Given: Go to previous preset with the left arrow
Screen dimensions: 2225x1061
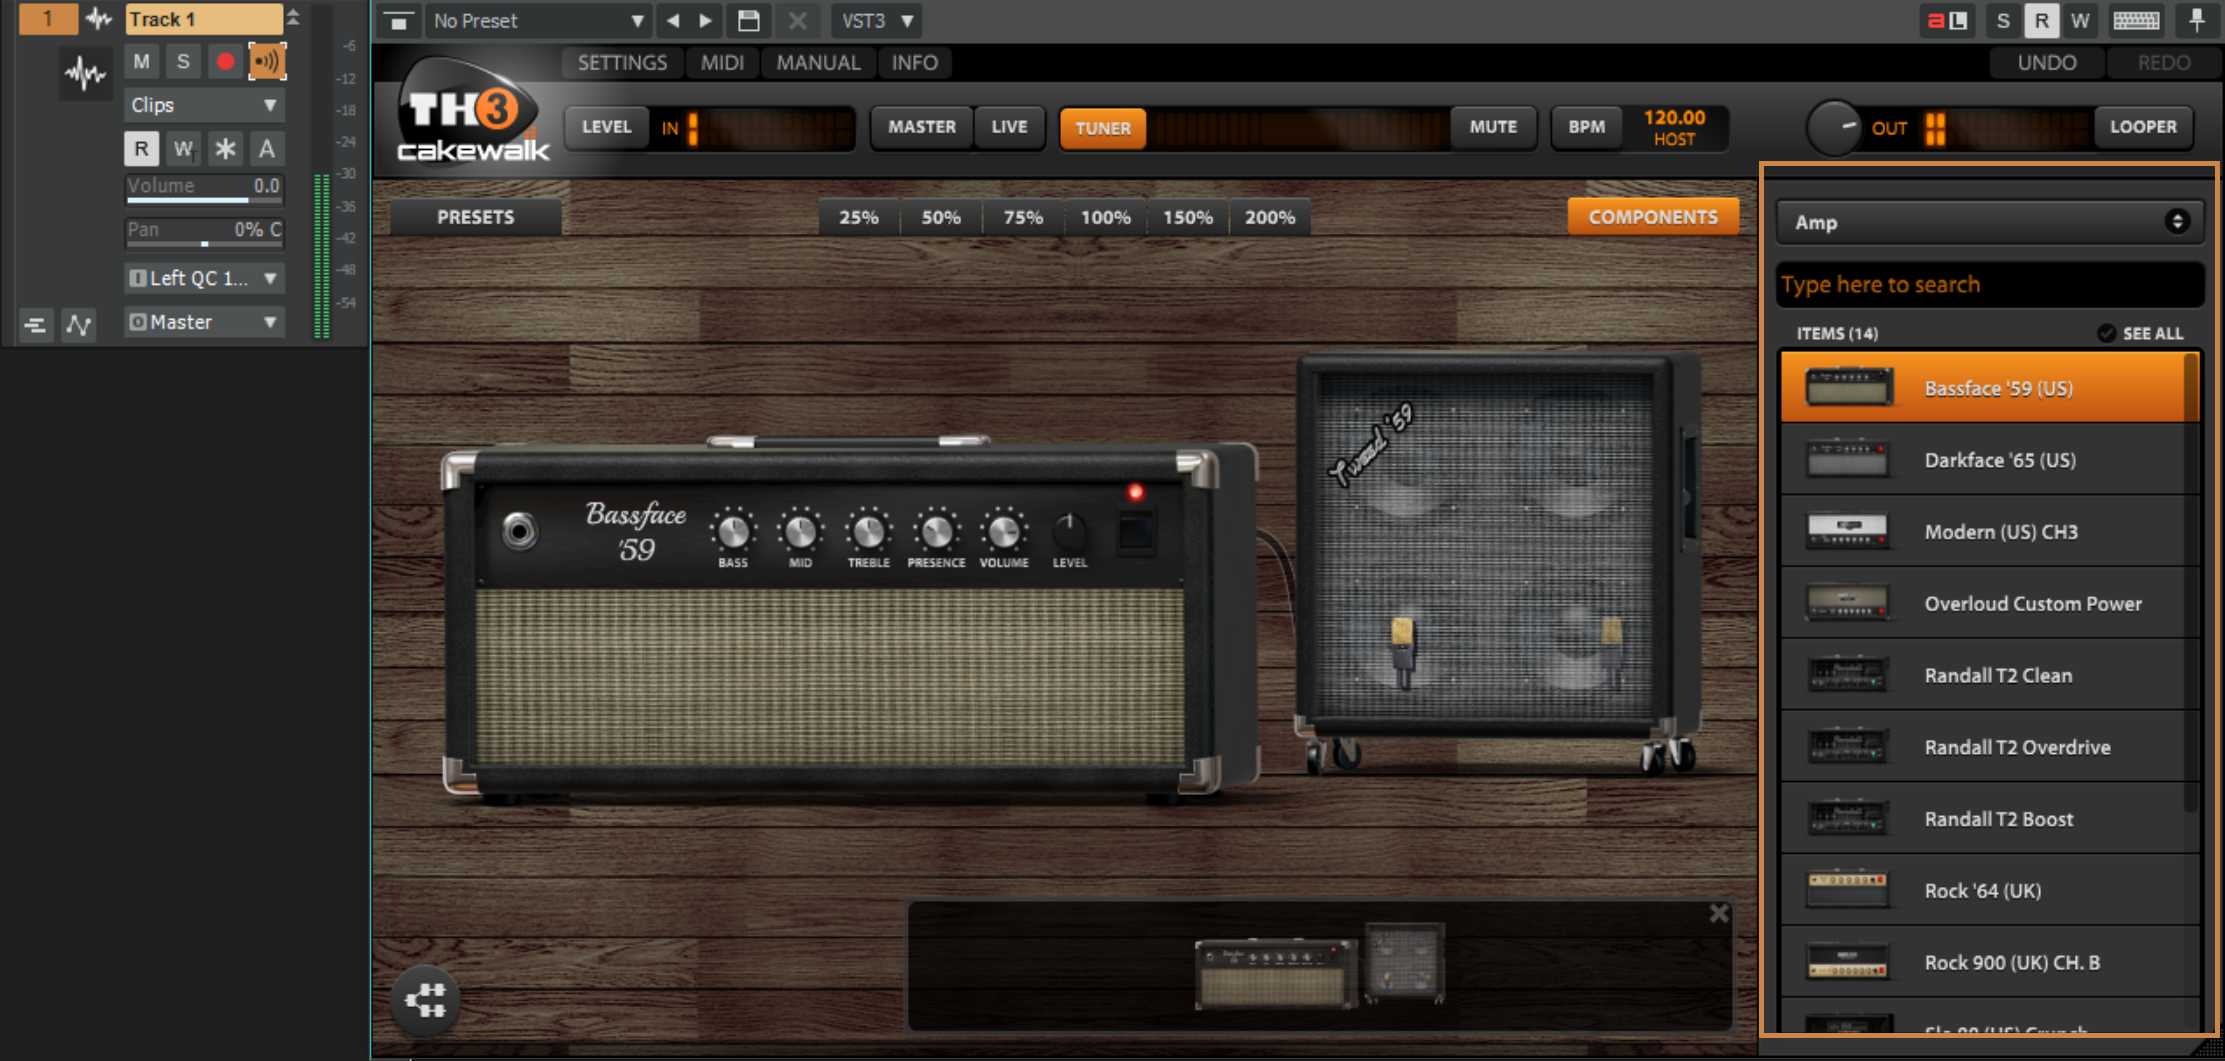Looking at the screenshot, I should point(673,20).
